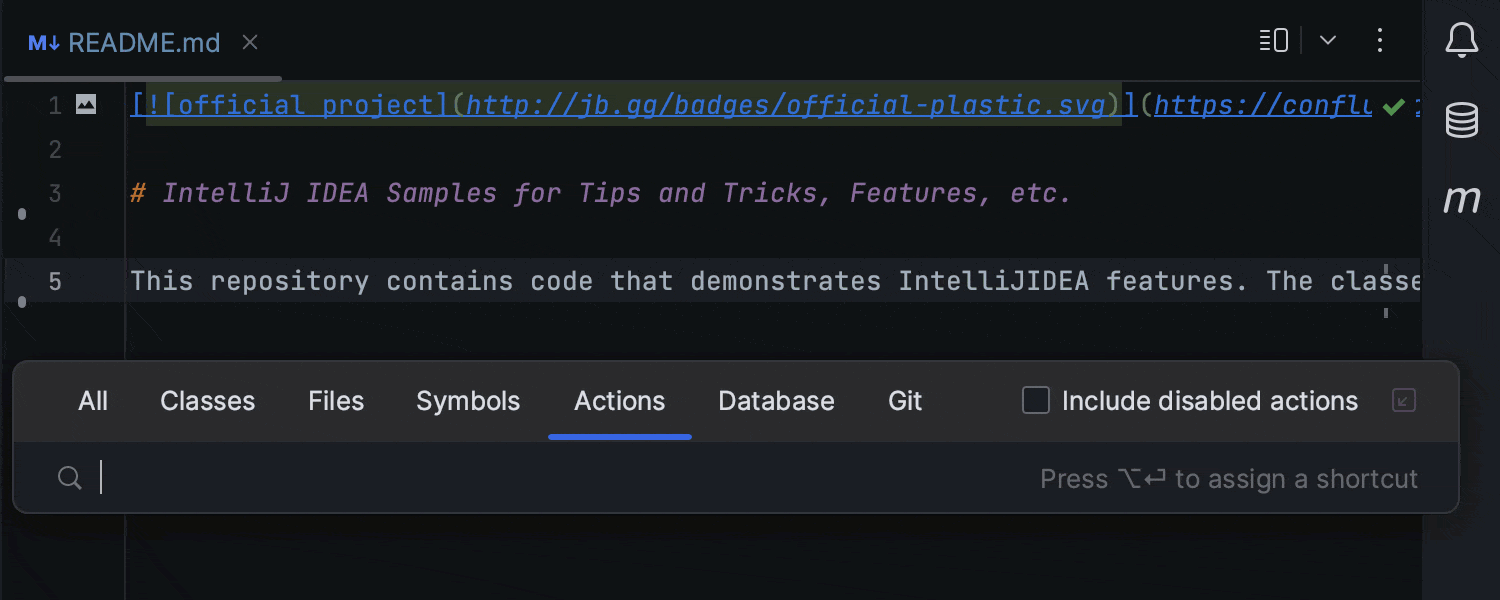Open the Maven tool window
The width and height of the screenshot is (1500, 600).
(x=1461, y=200)
